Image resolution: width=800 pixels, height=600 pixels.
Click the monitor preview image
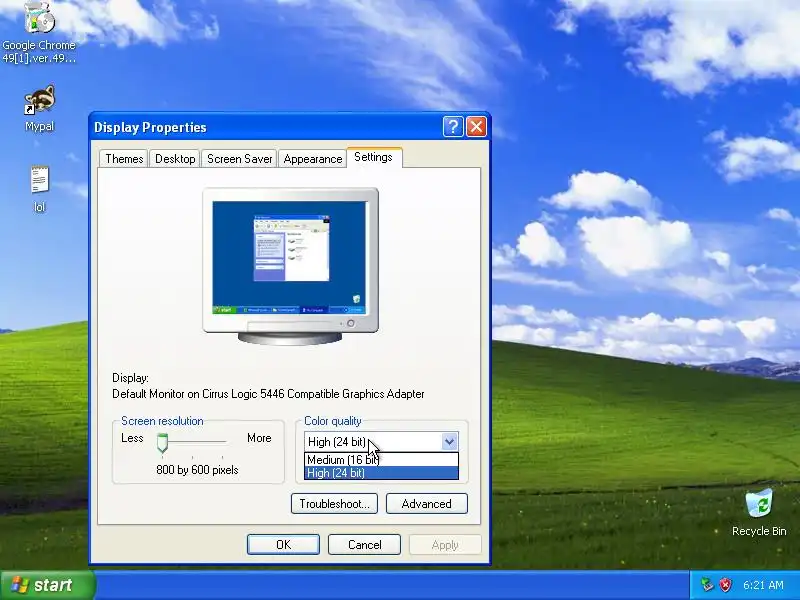290,266
